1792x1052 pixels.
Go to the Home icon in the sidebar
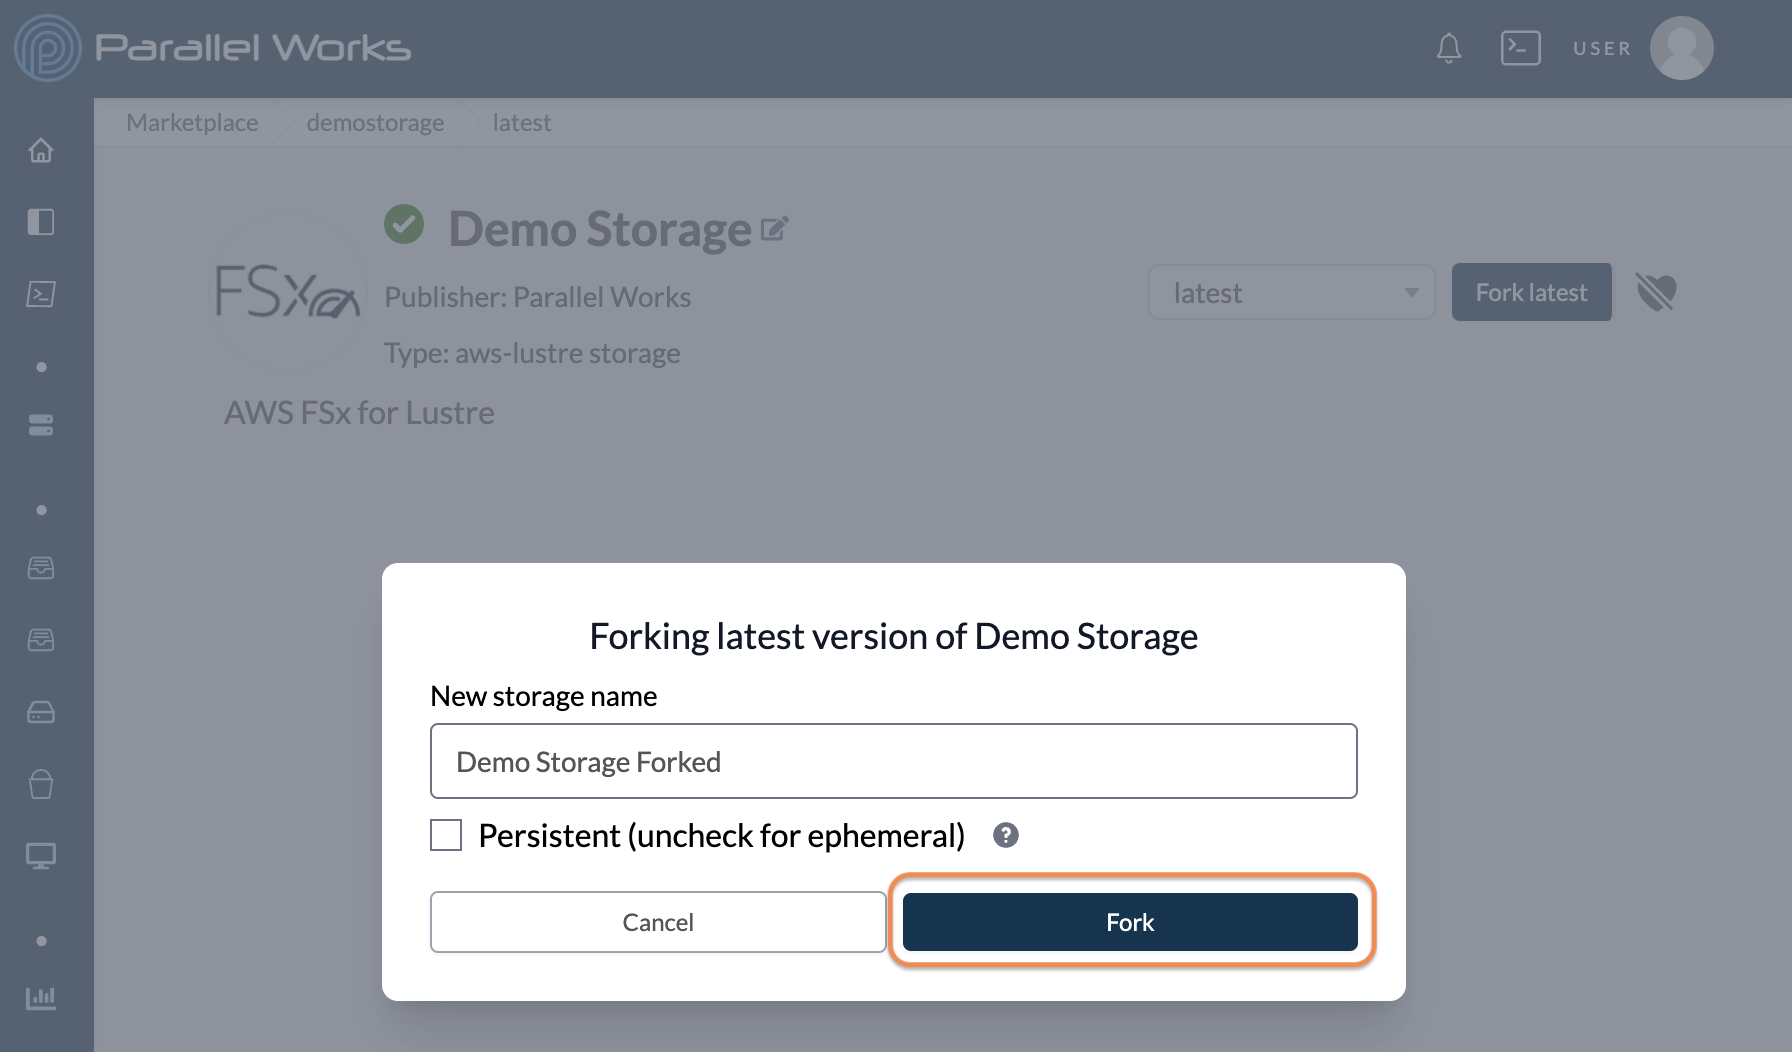(41, 150)
